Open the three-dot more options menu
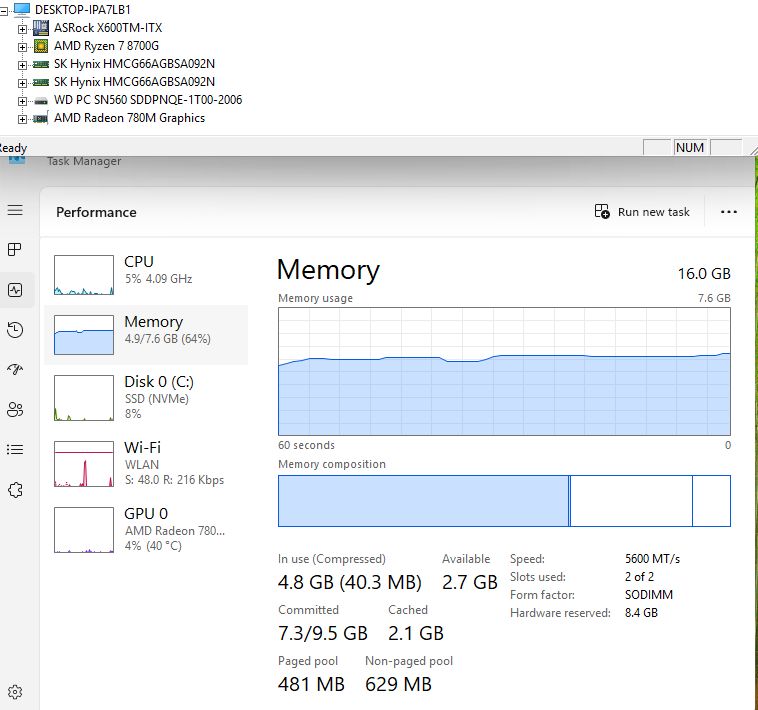 728,212
